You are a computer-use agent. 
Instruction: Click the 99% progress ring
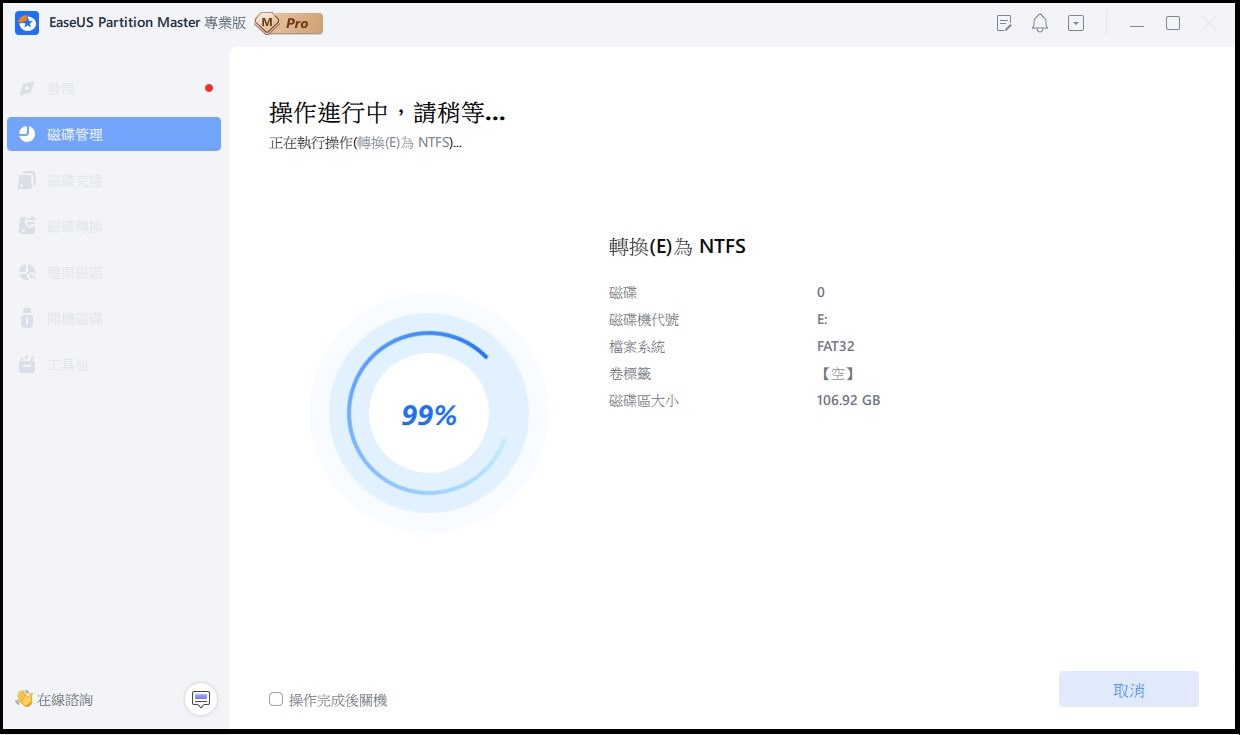pyautogui.click(x=429, y=415)
